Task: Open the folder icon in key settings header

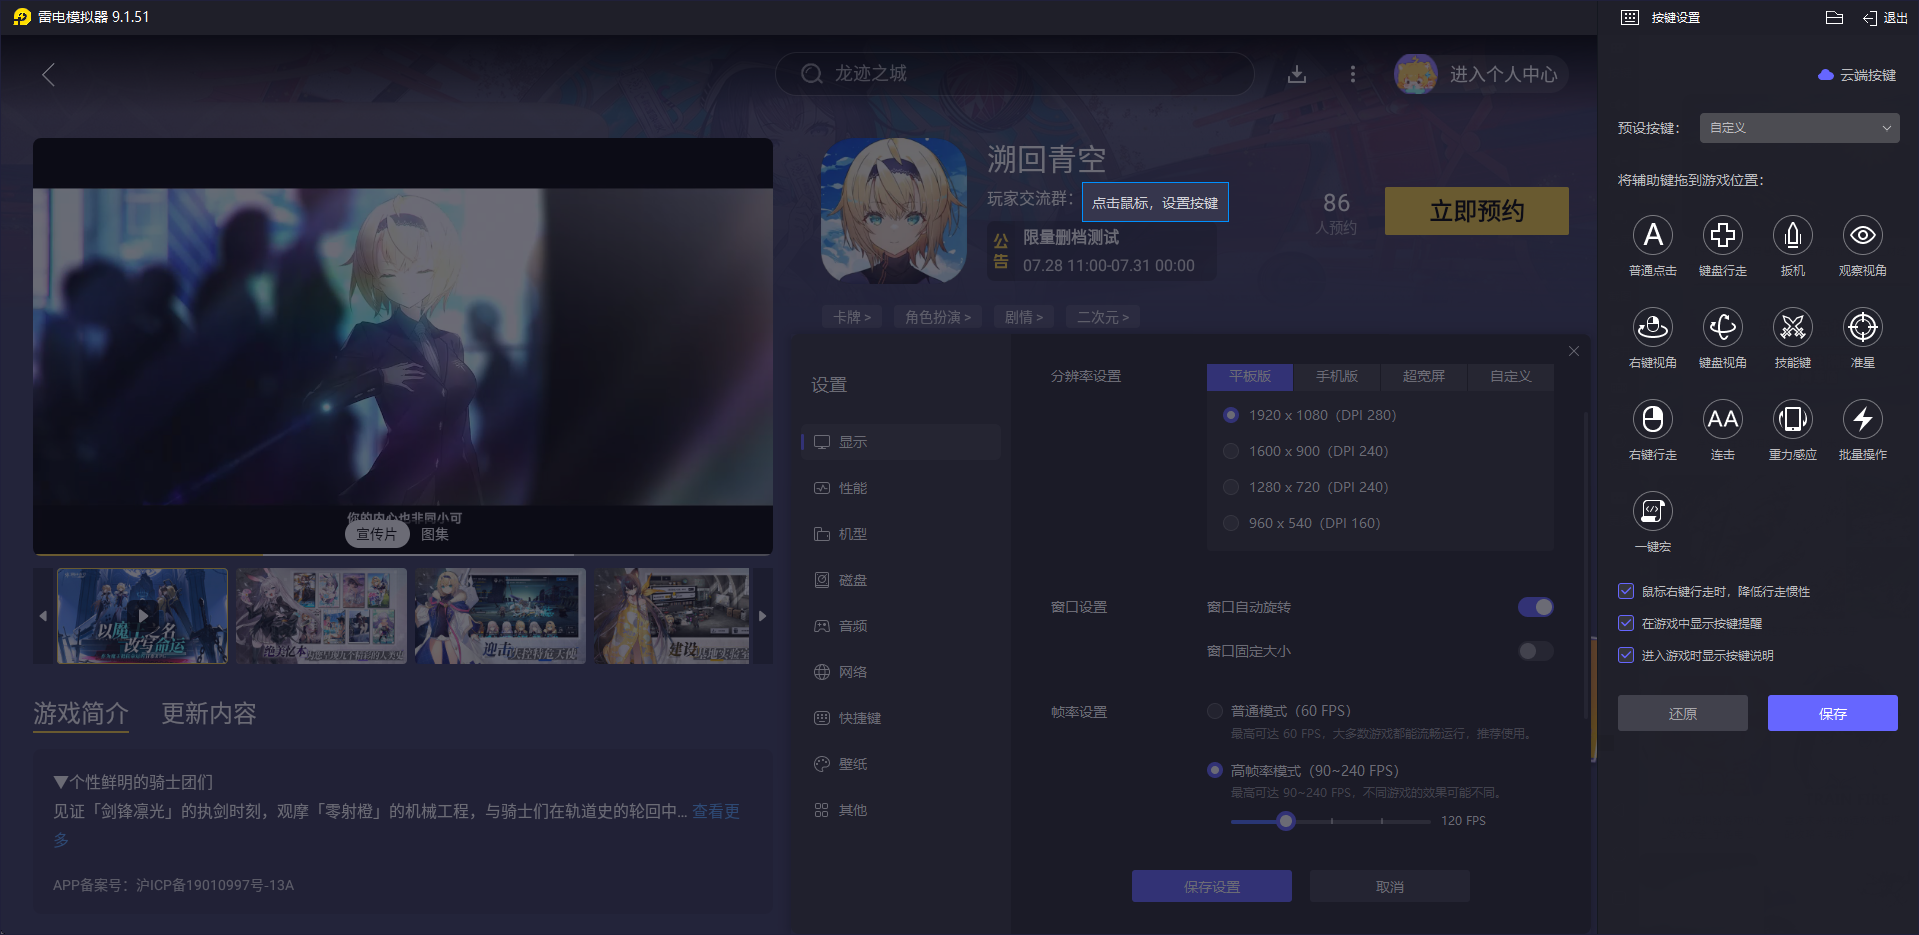Action: 1834,17
